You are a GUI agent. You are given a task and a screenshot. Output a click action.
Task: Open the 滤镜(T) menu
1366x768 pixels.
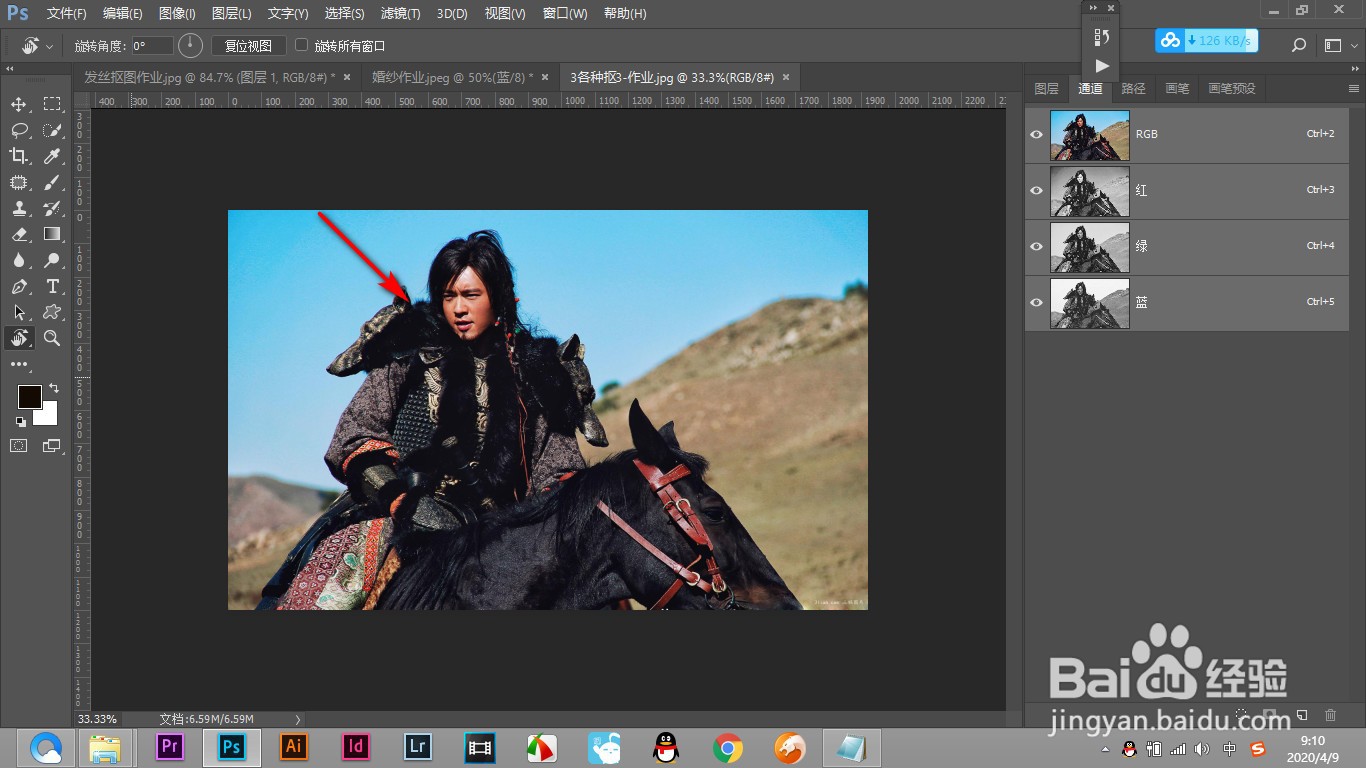pos(401,14)
